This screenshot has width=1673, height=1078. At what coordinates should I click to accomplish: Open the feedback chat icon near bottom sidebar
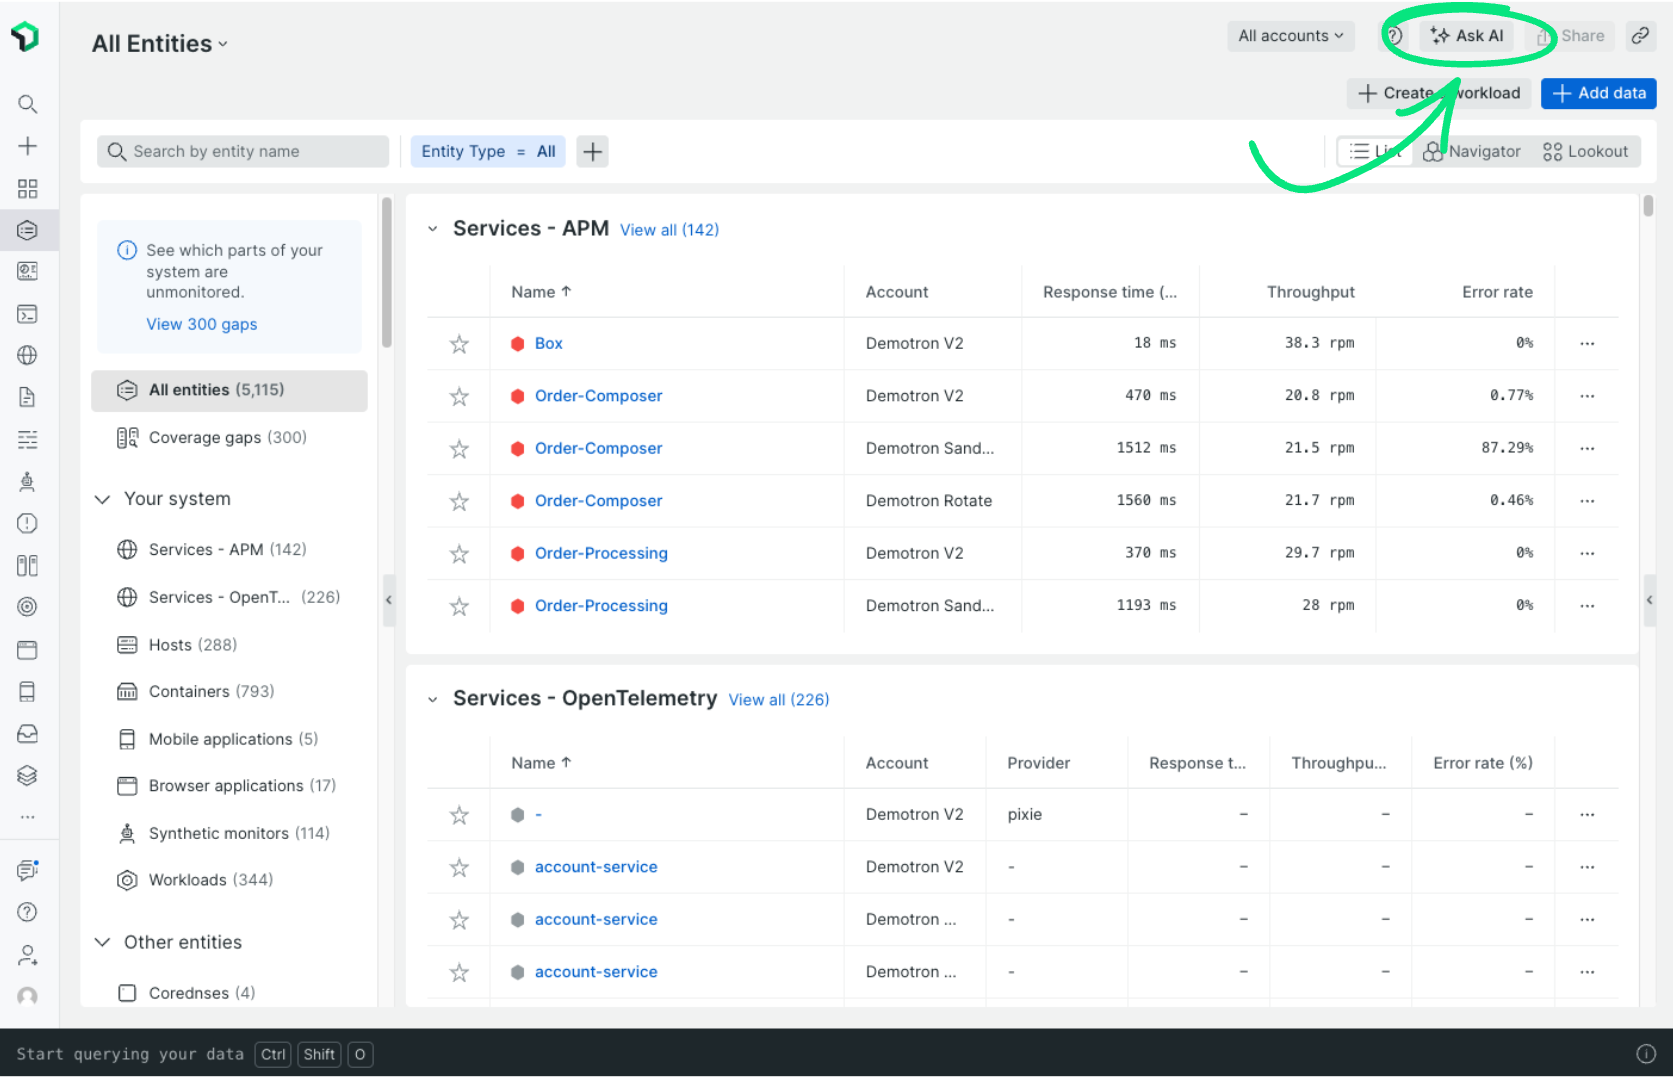click(27, 870)
